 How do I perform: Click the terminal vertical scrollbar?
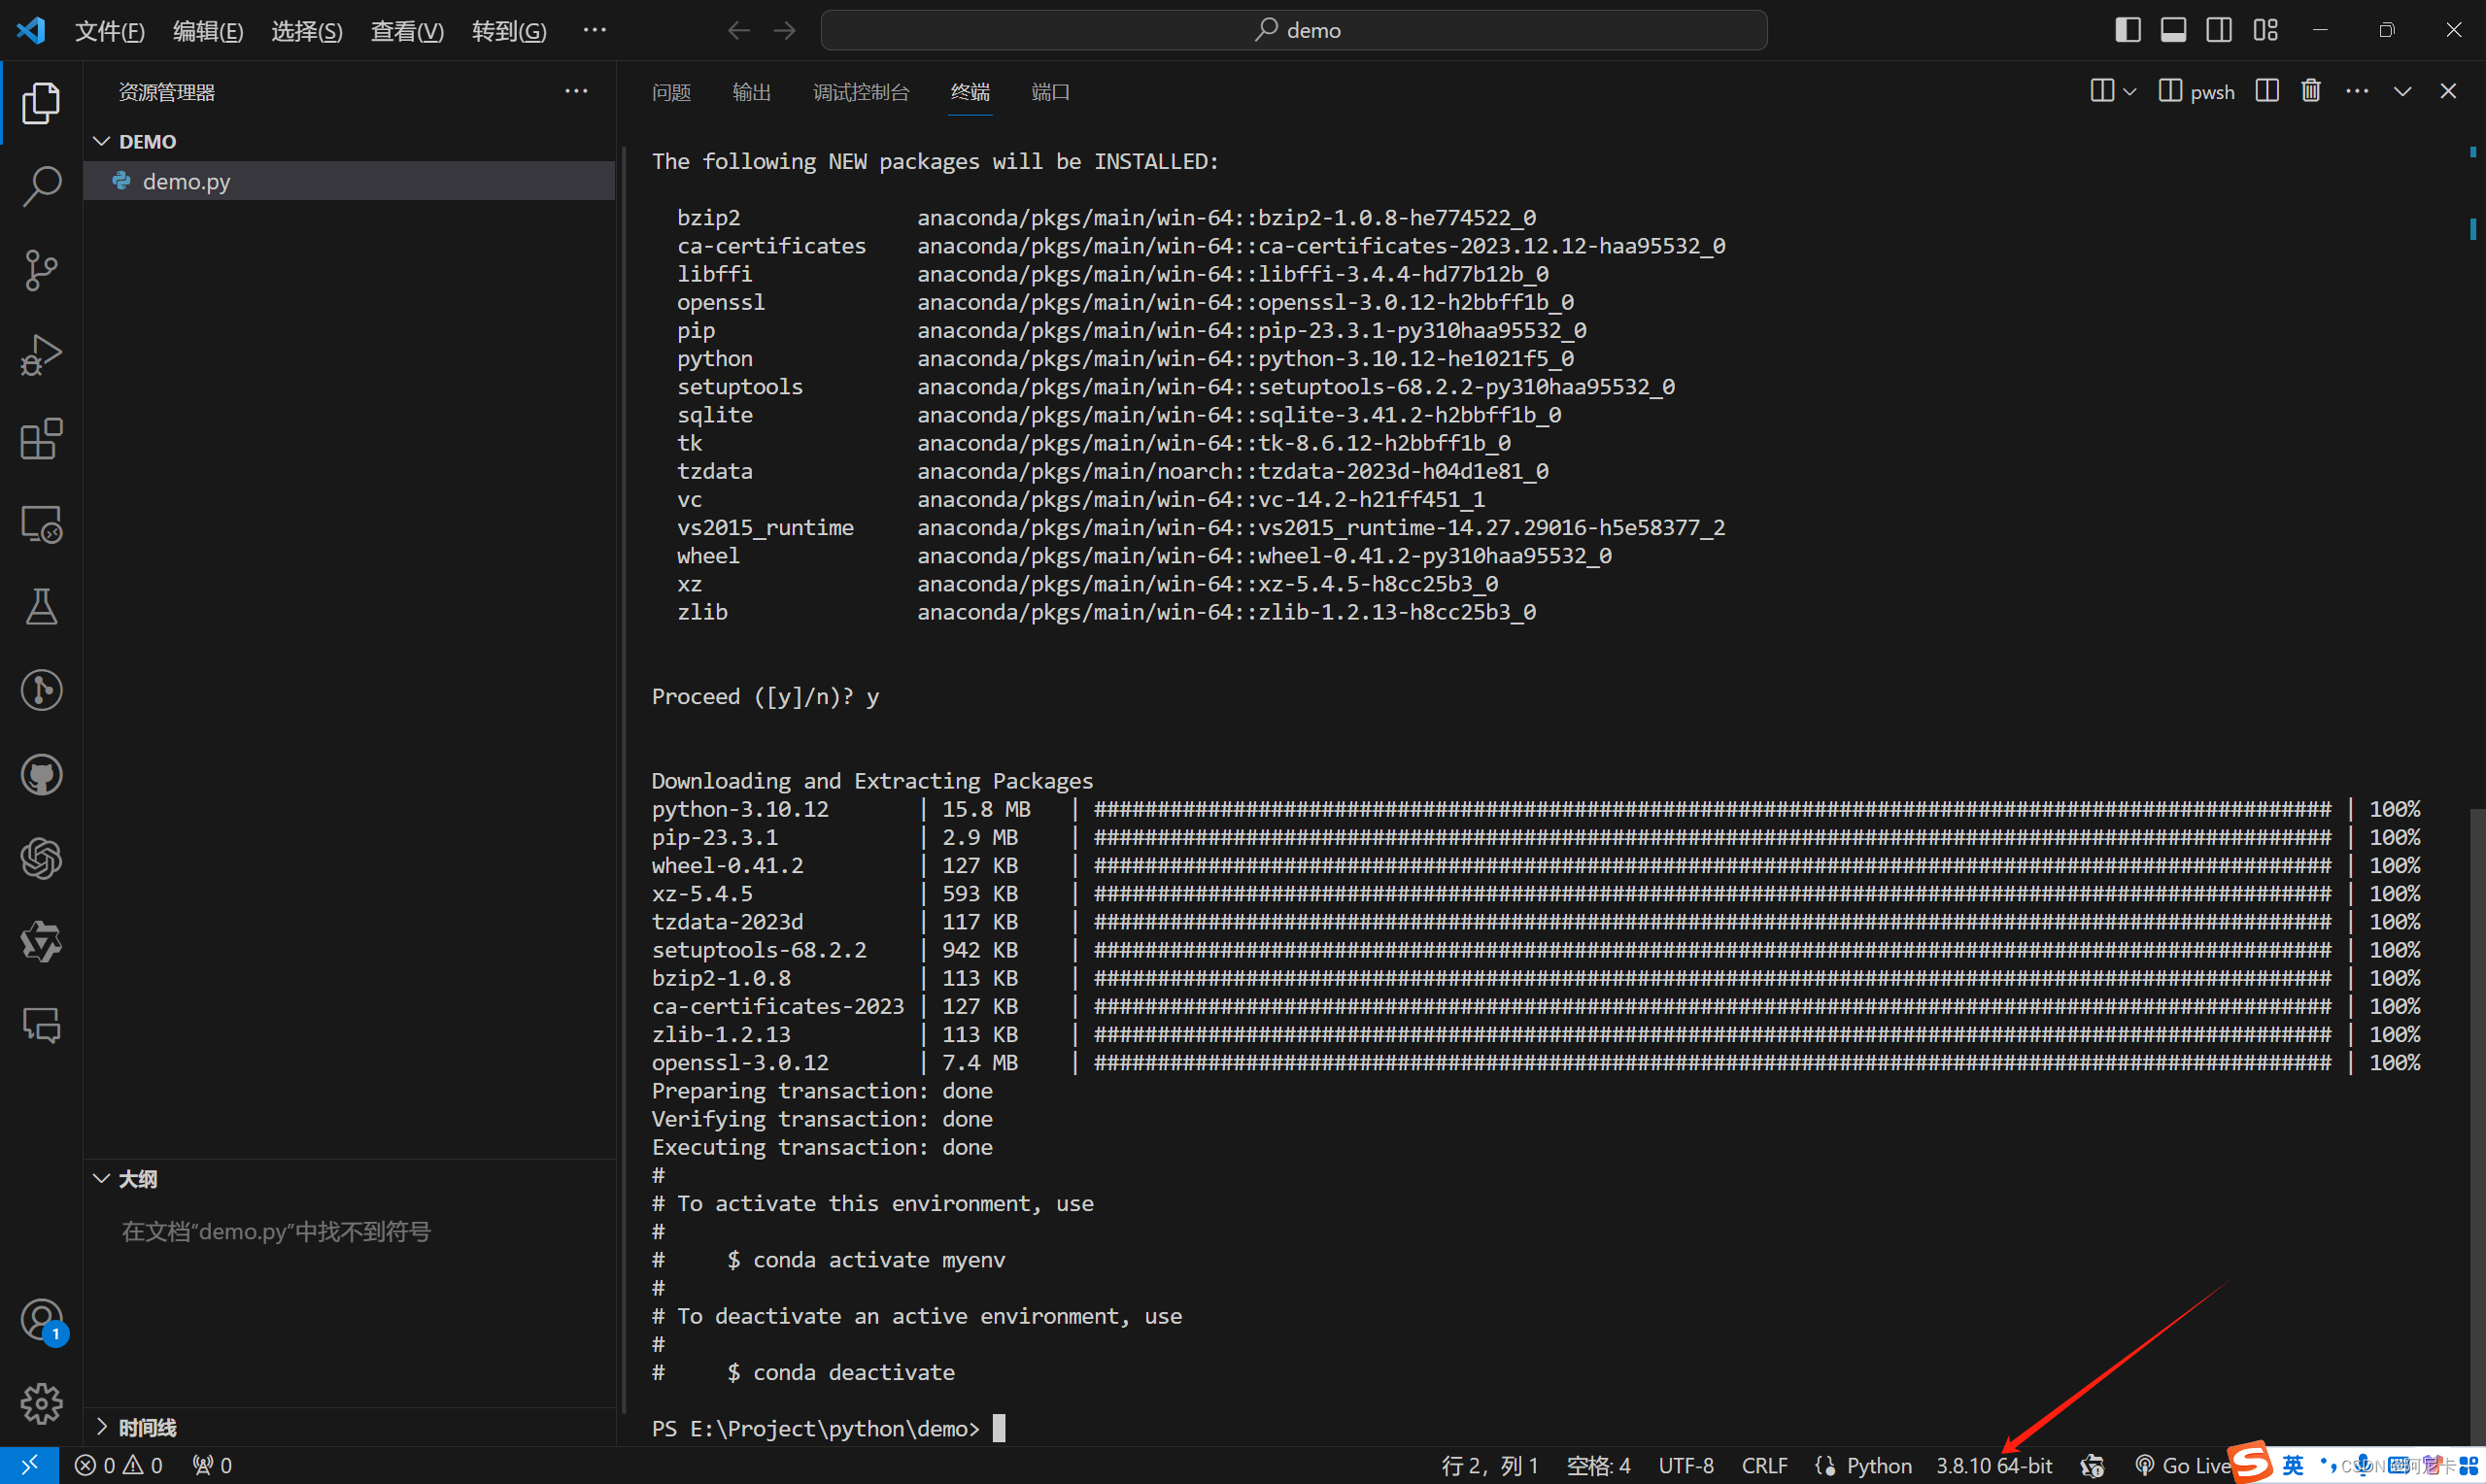point(2476,1125)
